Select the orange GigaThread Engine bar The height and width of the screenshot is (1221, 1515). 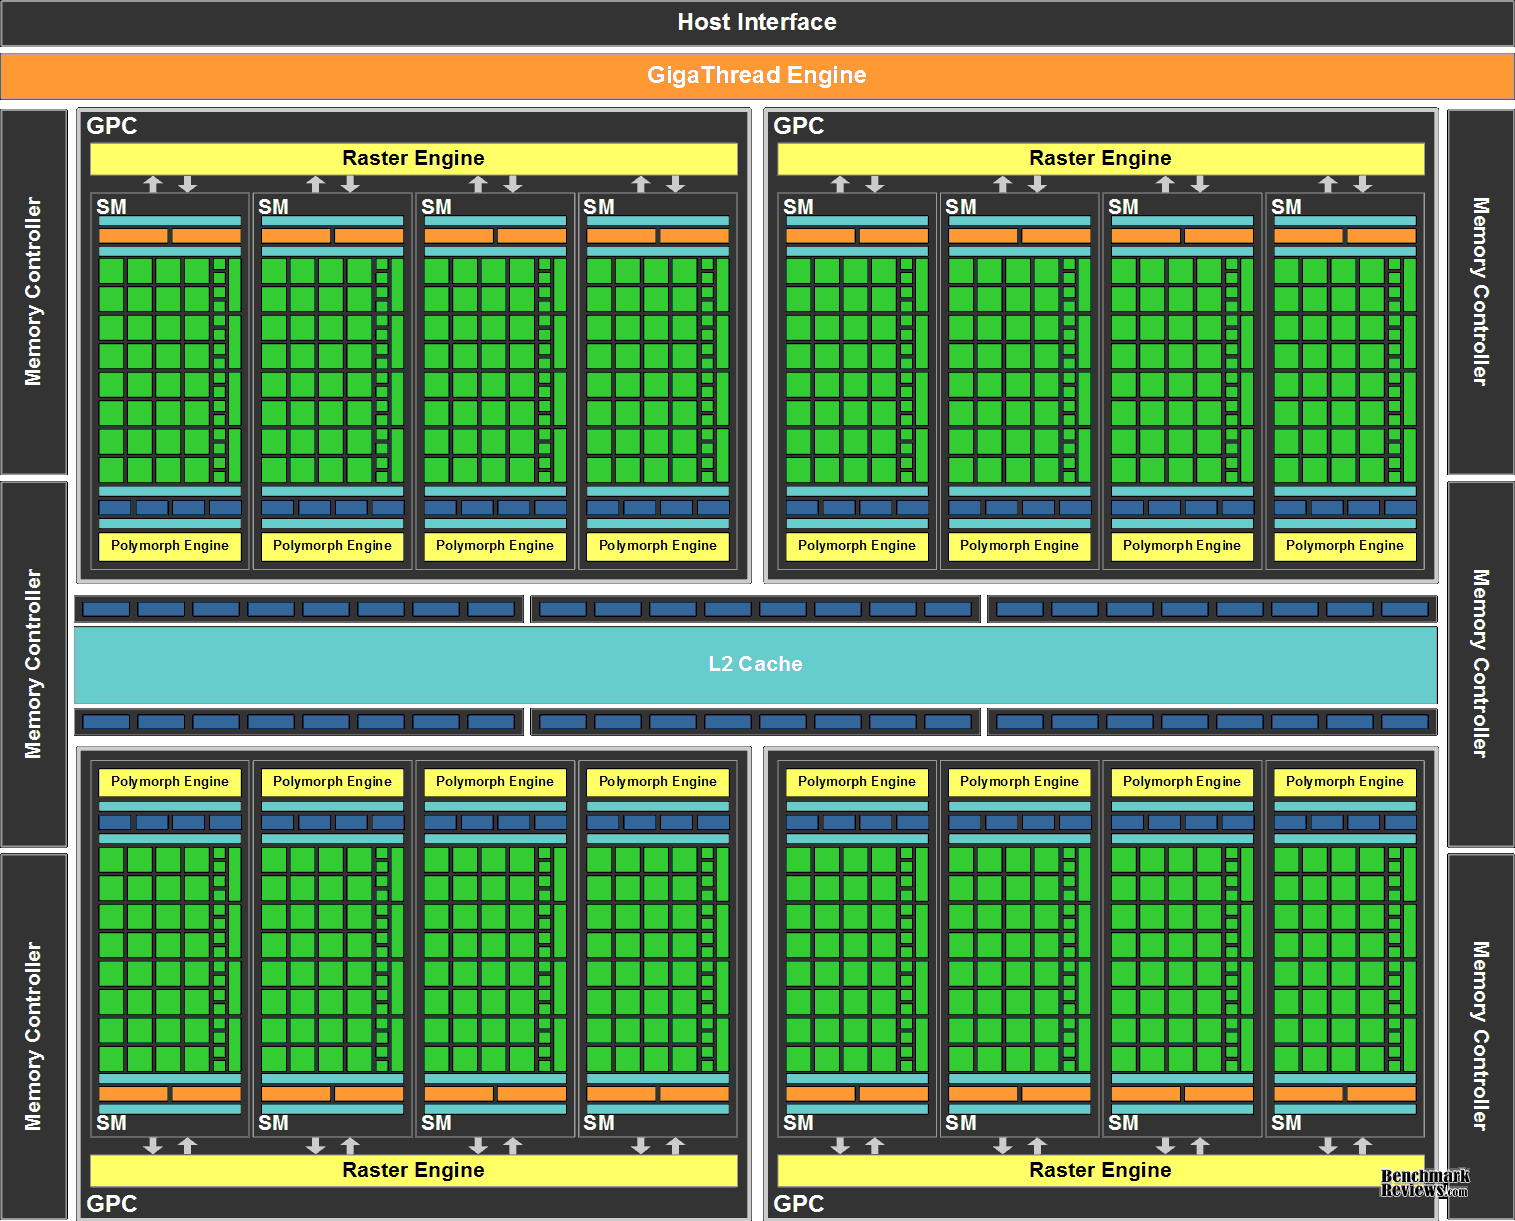(x=757, y=75)
